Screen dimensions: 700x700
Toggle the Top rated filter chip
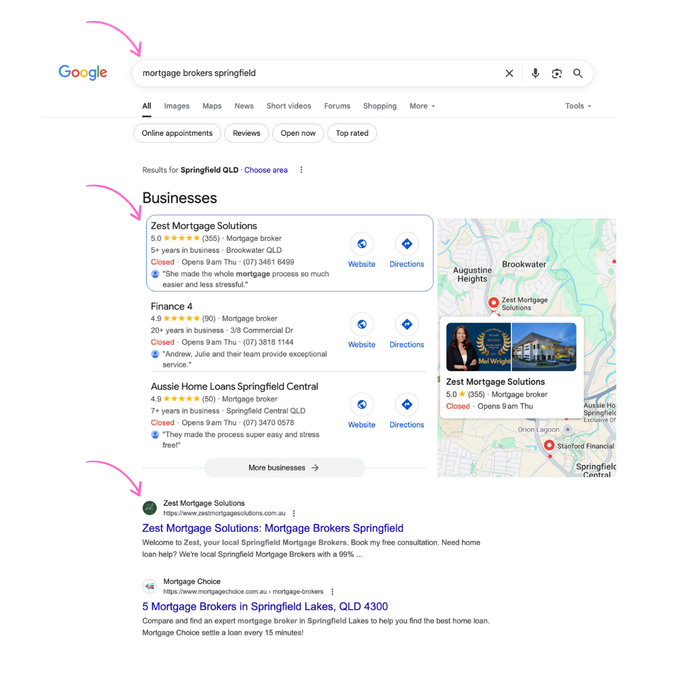pyautogui.click(x=352, y=133)
